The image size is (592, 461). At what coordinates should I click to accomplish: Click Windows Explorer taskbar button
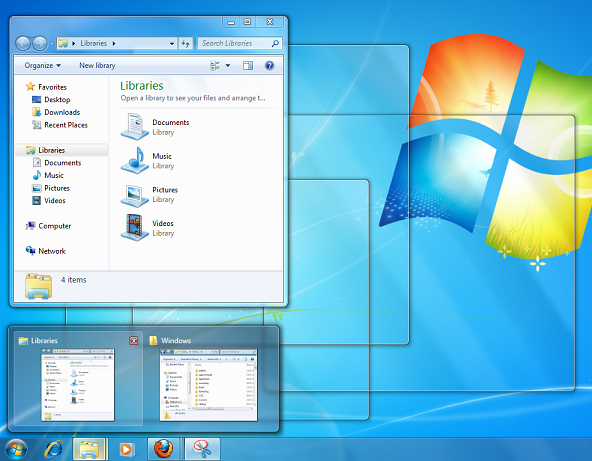pos(89,449)
